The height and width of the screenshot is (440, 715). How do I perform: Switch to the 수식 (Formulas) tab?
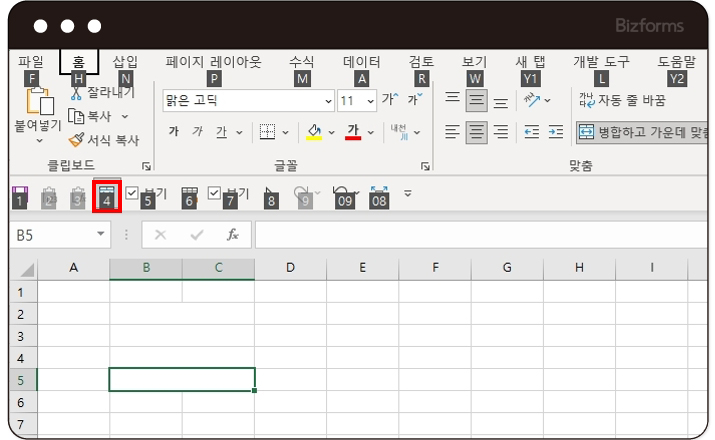click(301, 62)
